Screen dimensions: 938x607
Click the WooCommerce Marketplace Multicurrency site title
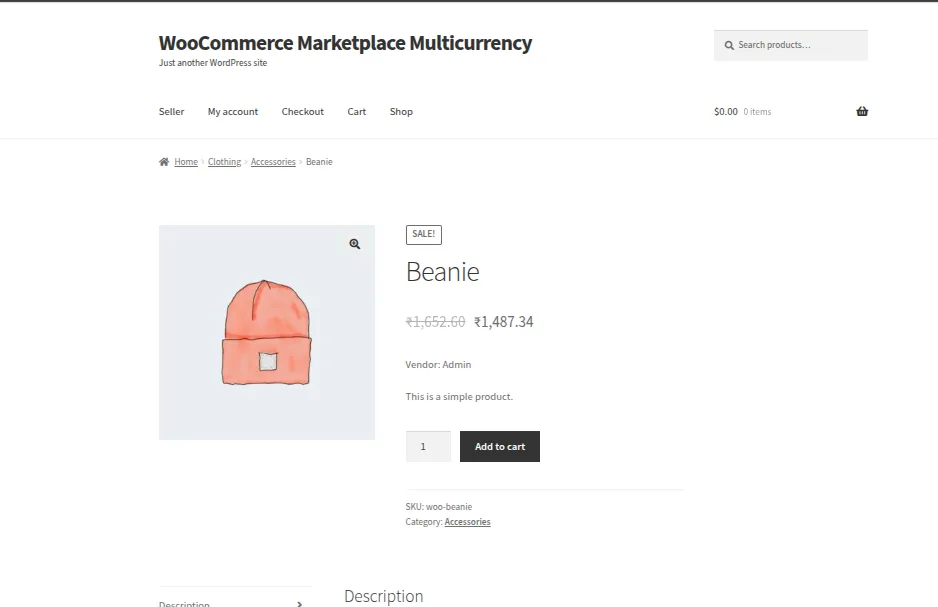click(x=345, y=43)
